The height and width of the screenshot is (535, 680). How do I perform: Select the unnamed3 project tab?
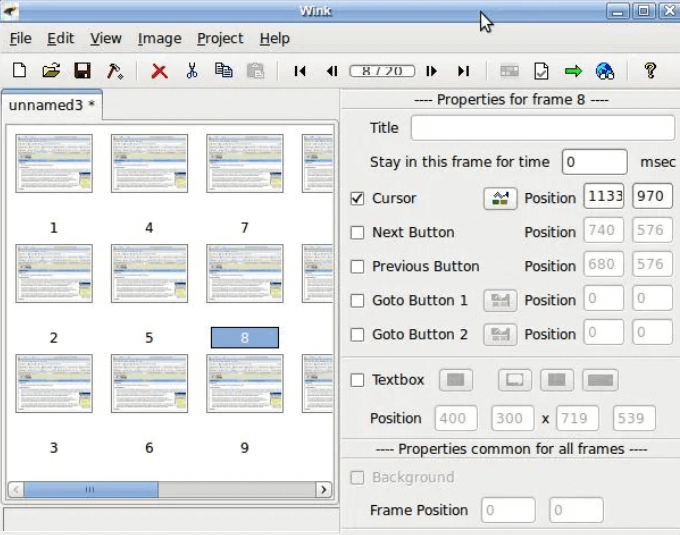pos(51,104)
